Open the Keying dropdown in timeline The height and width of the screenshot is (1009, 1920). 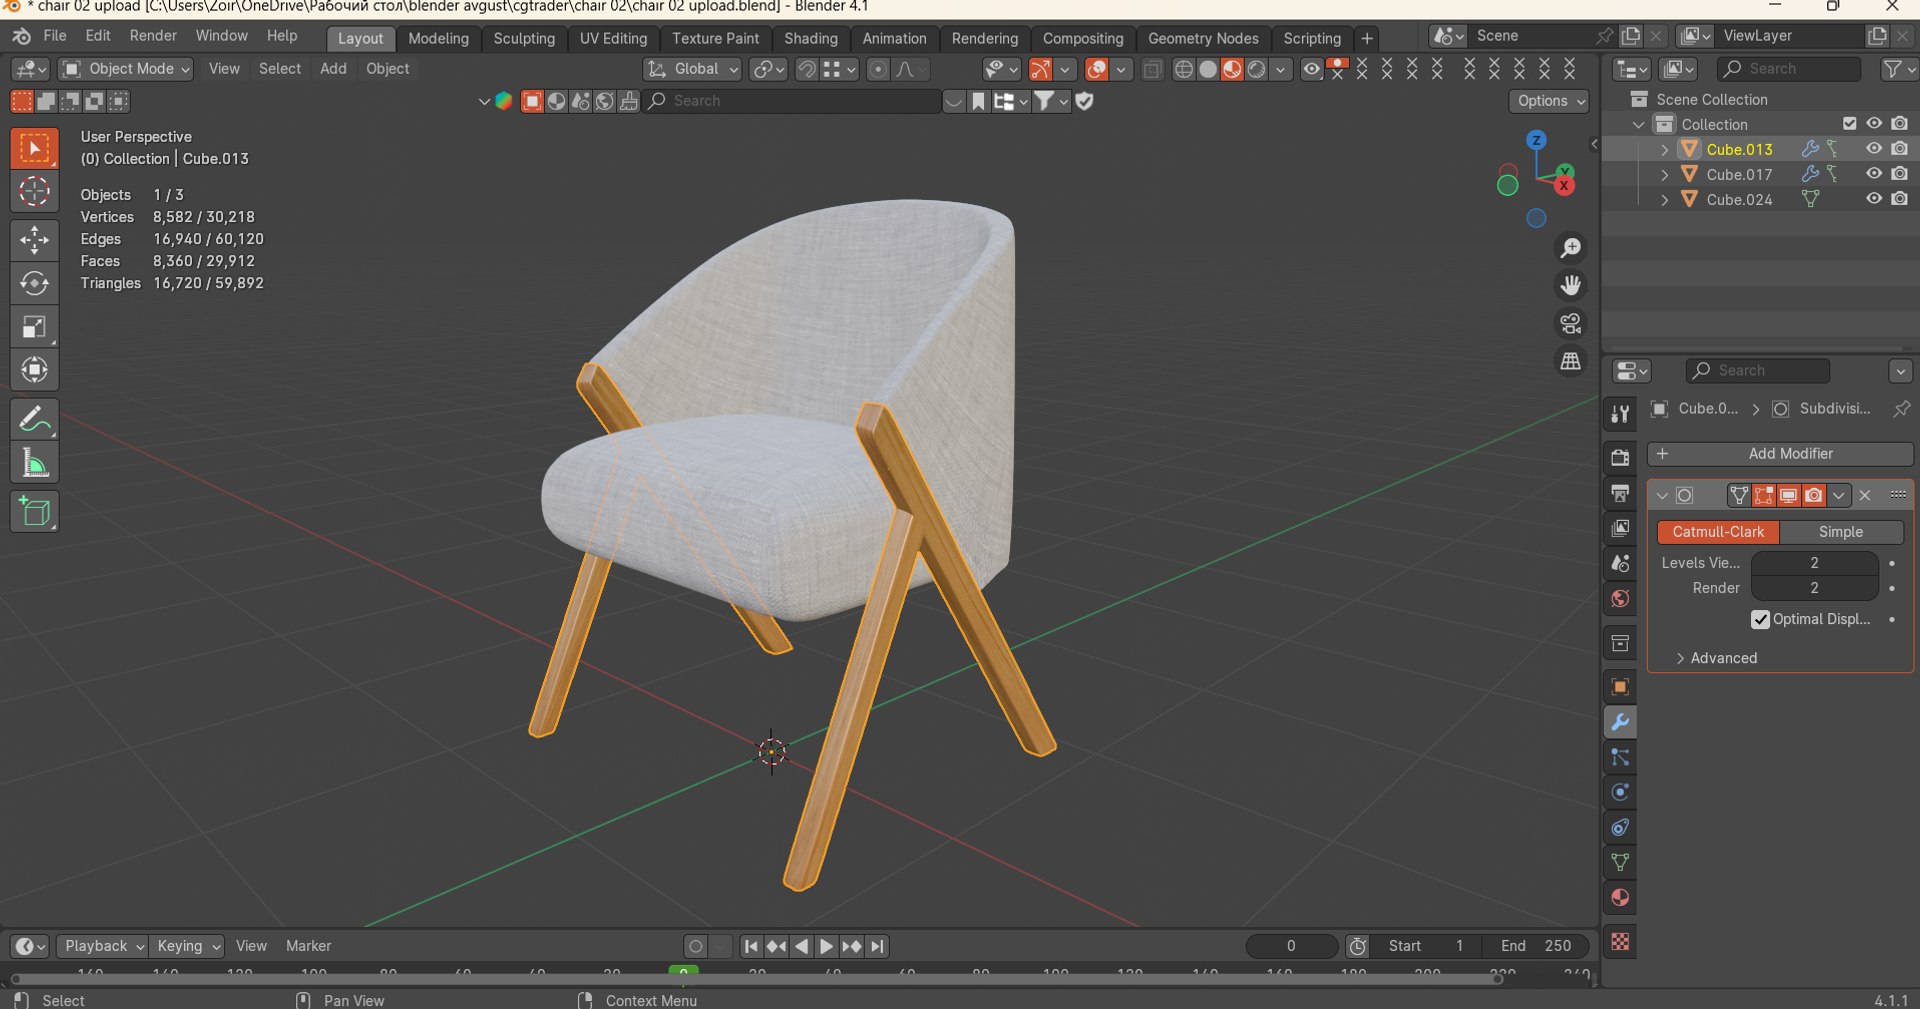188,946
